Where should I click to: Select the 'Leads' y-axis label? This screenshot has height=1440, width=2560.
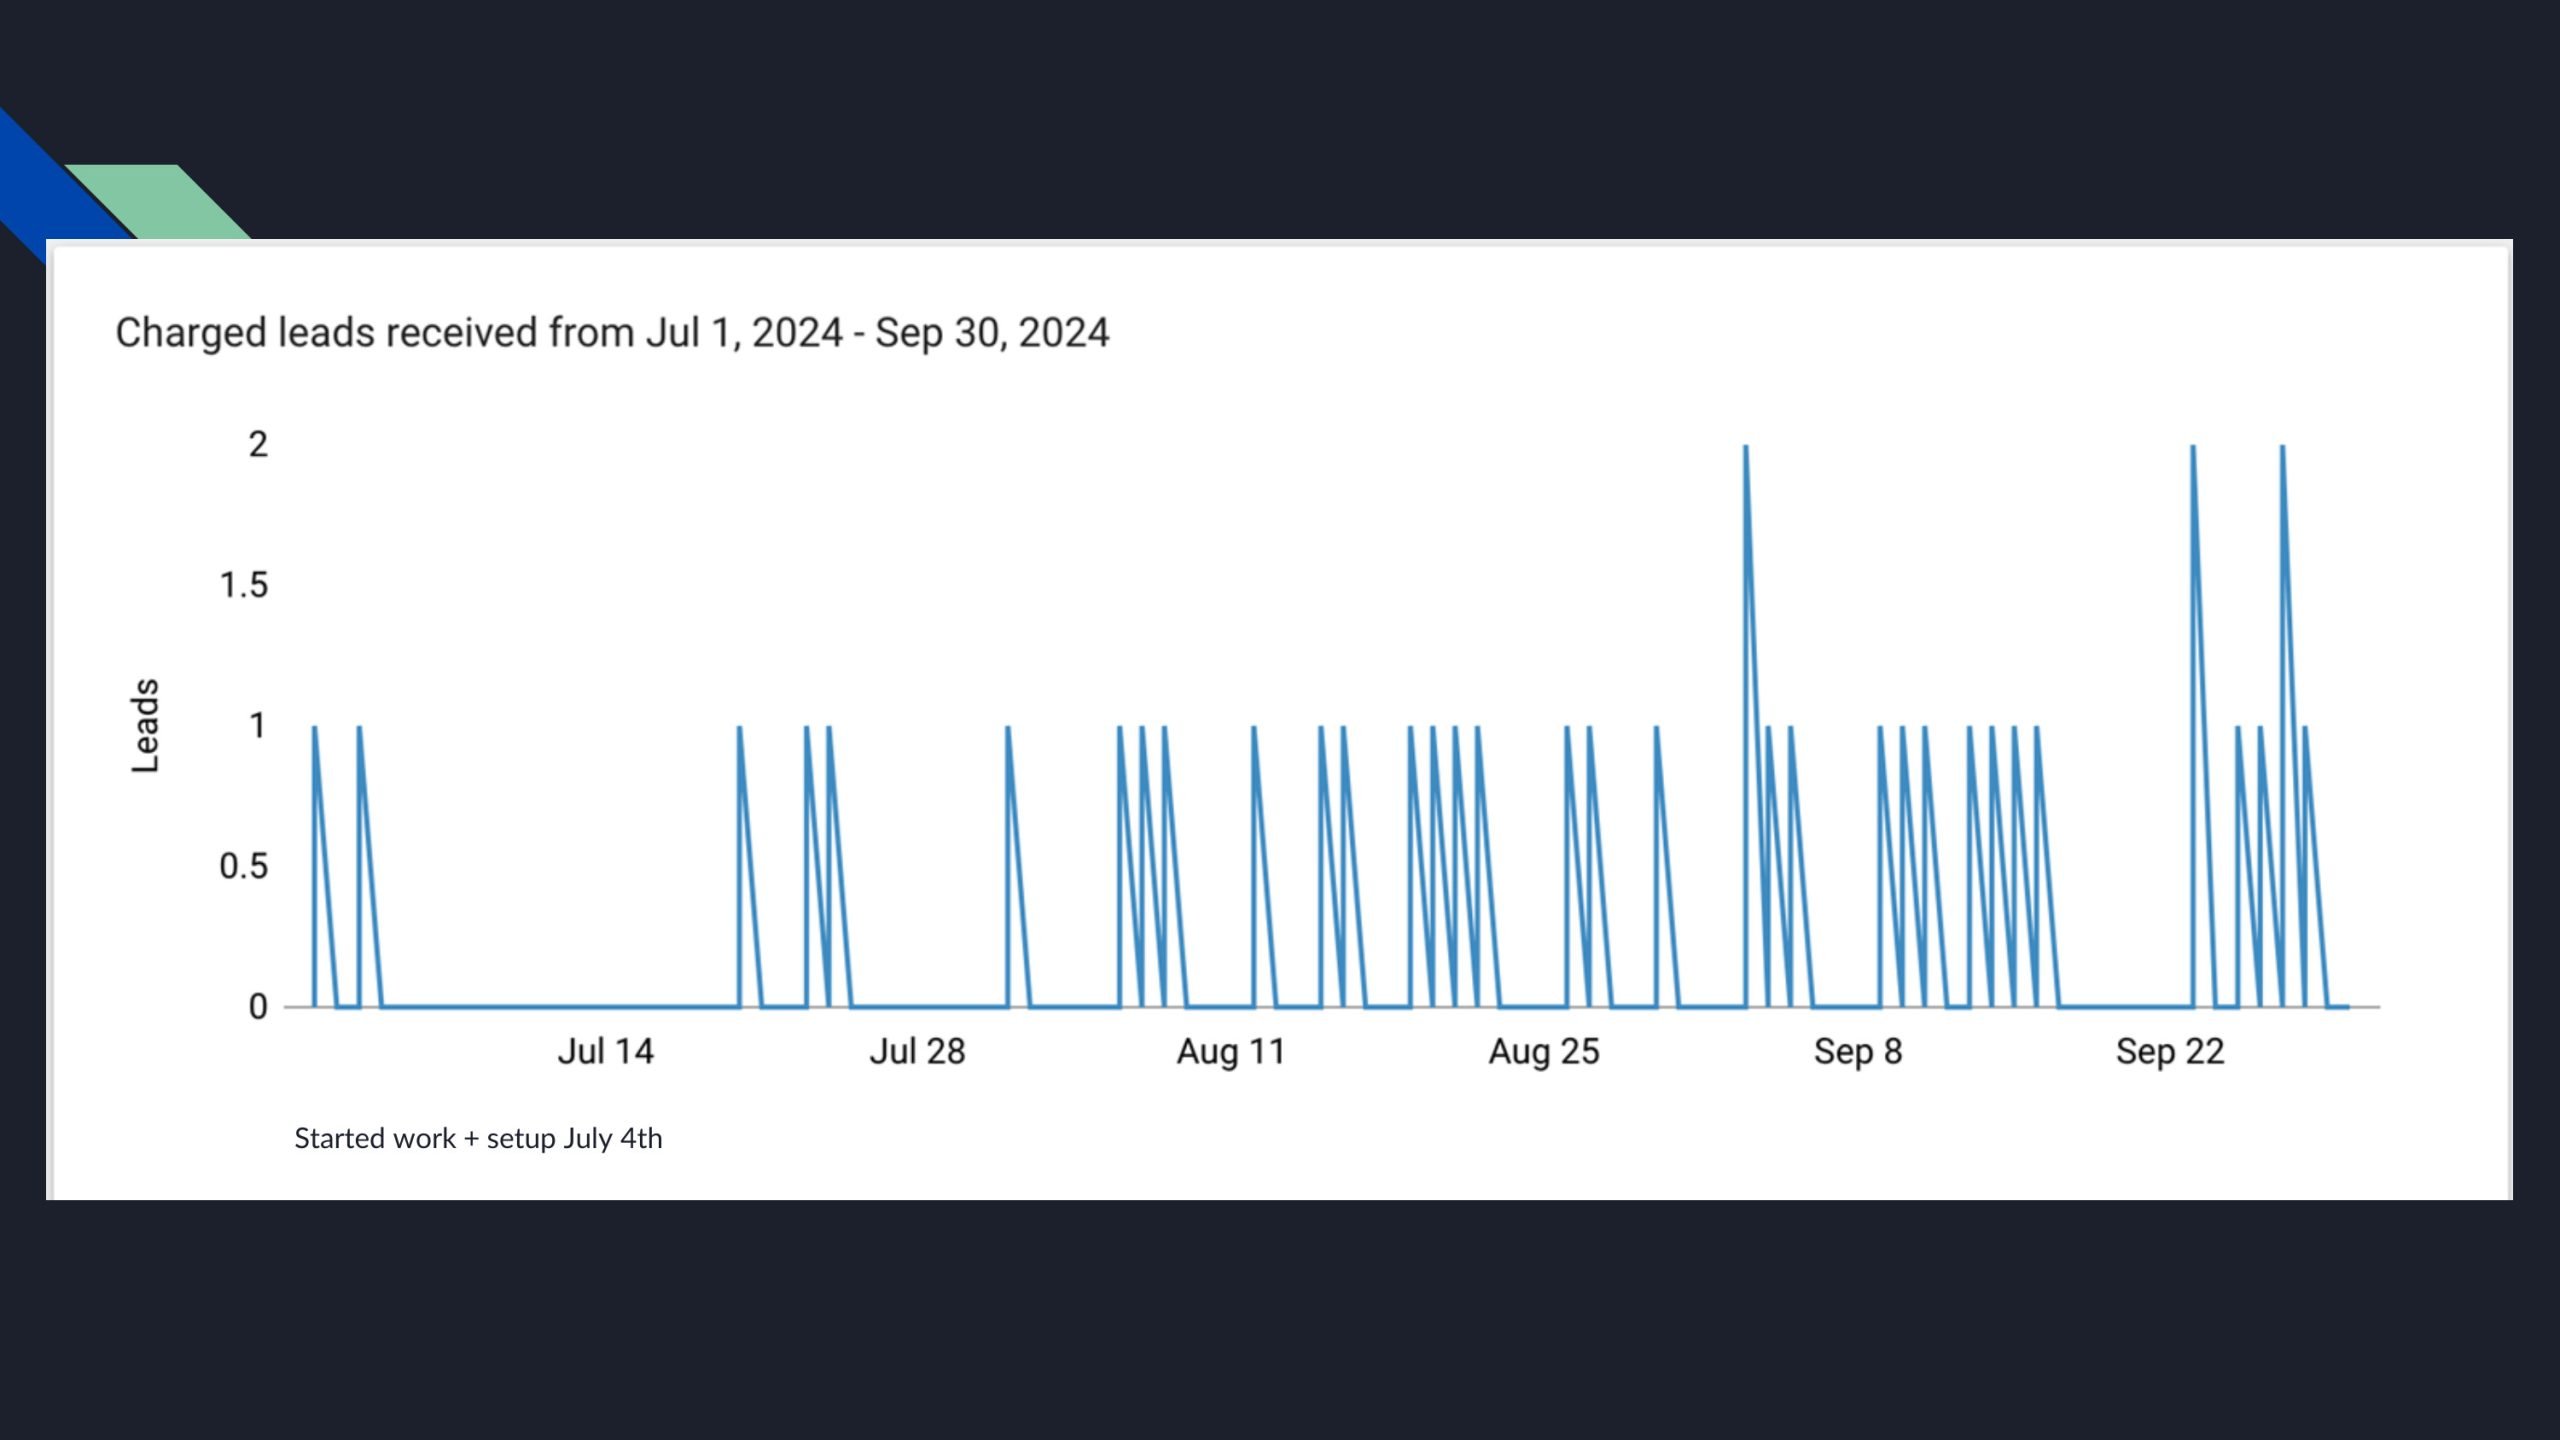pyautogui.click(x=146, y=725)
